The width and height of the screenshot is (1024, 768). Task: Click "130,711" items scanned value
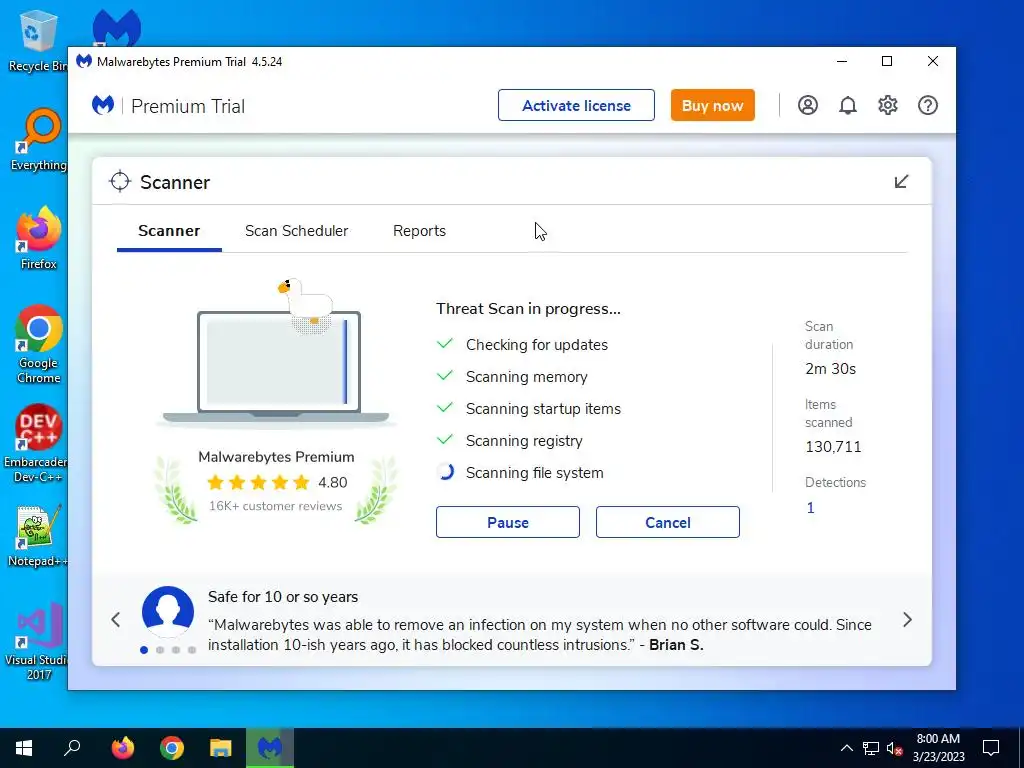pyautogui.click(x=833, y=447)
